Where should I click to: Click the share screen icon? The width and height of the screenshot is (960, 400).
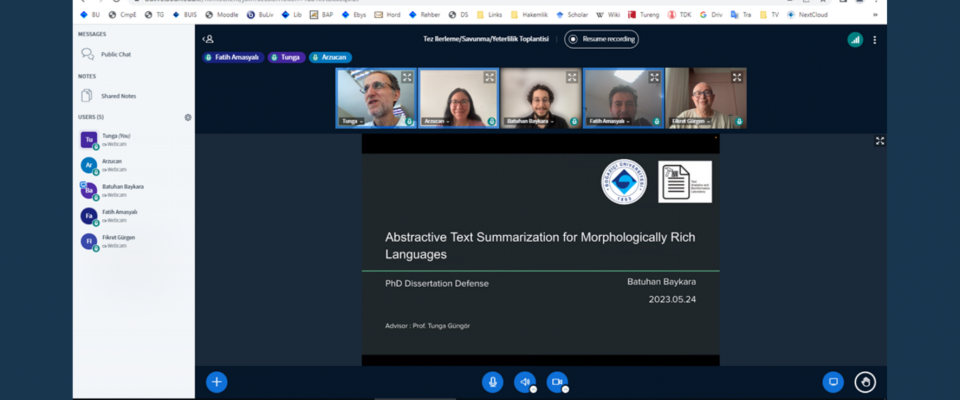click(833, 382)
